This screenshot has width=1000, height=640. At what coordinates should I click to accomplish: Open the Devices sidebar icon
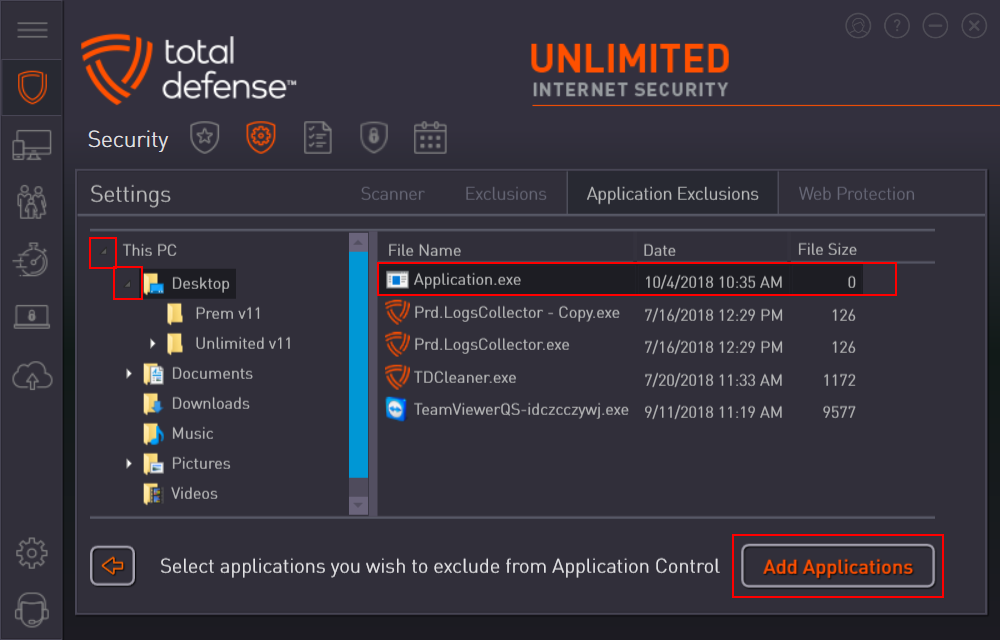(x=32, y=145)
